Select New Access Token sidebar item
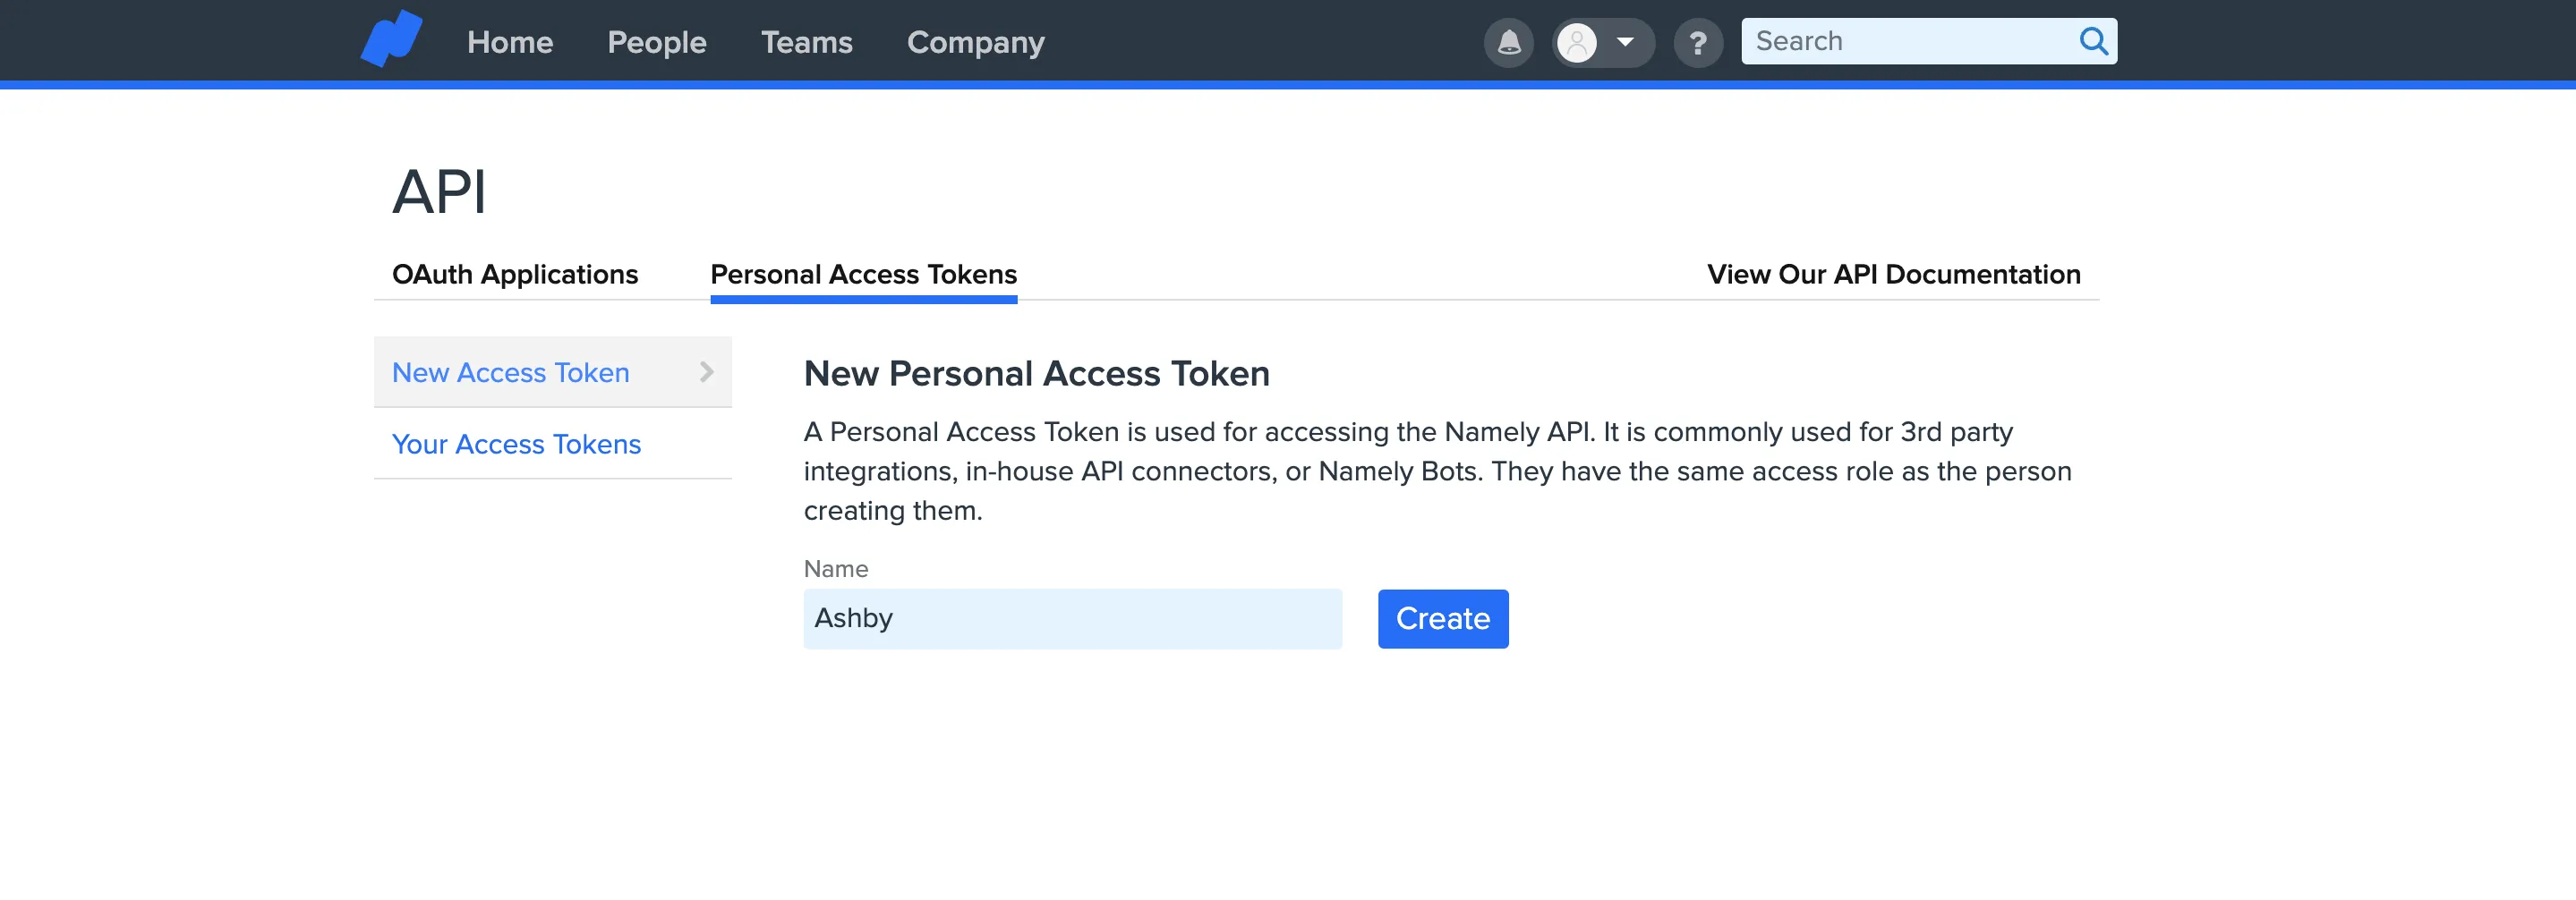Viewport: 2576px width, 900px height. click(553, 372)
